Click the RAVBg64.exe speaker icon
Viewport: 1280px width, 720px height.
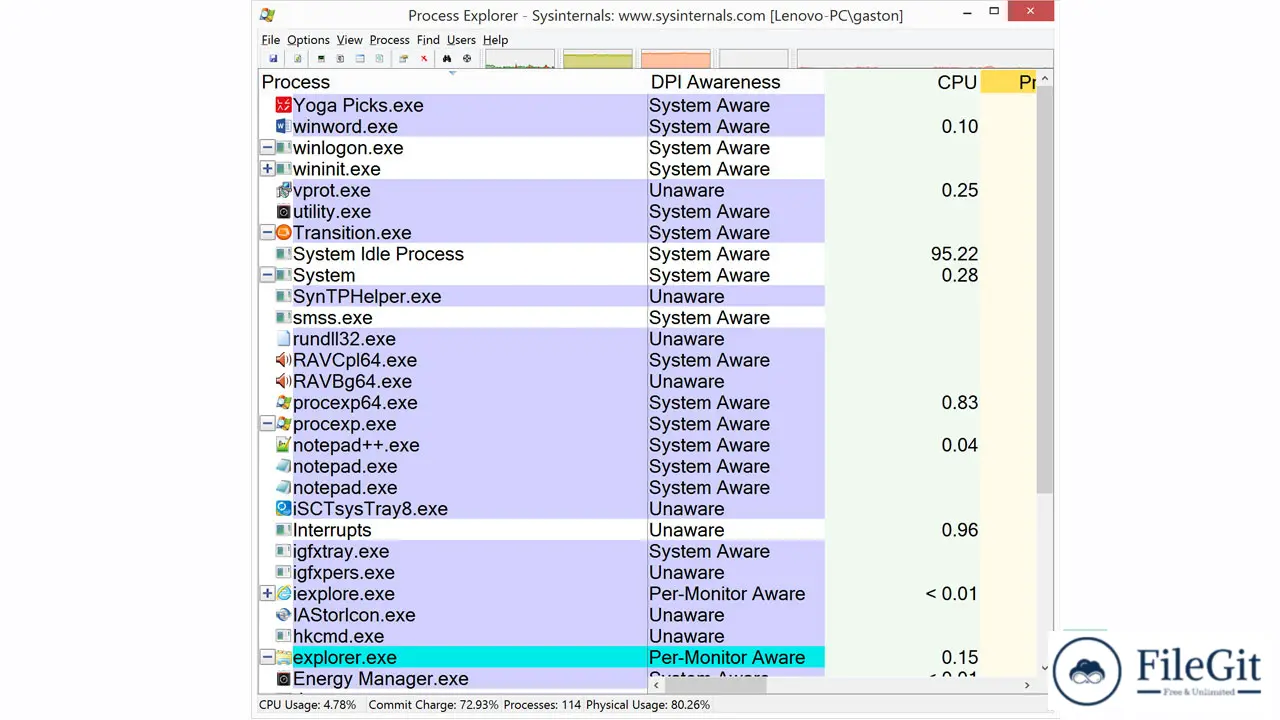(283, 381)
